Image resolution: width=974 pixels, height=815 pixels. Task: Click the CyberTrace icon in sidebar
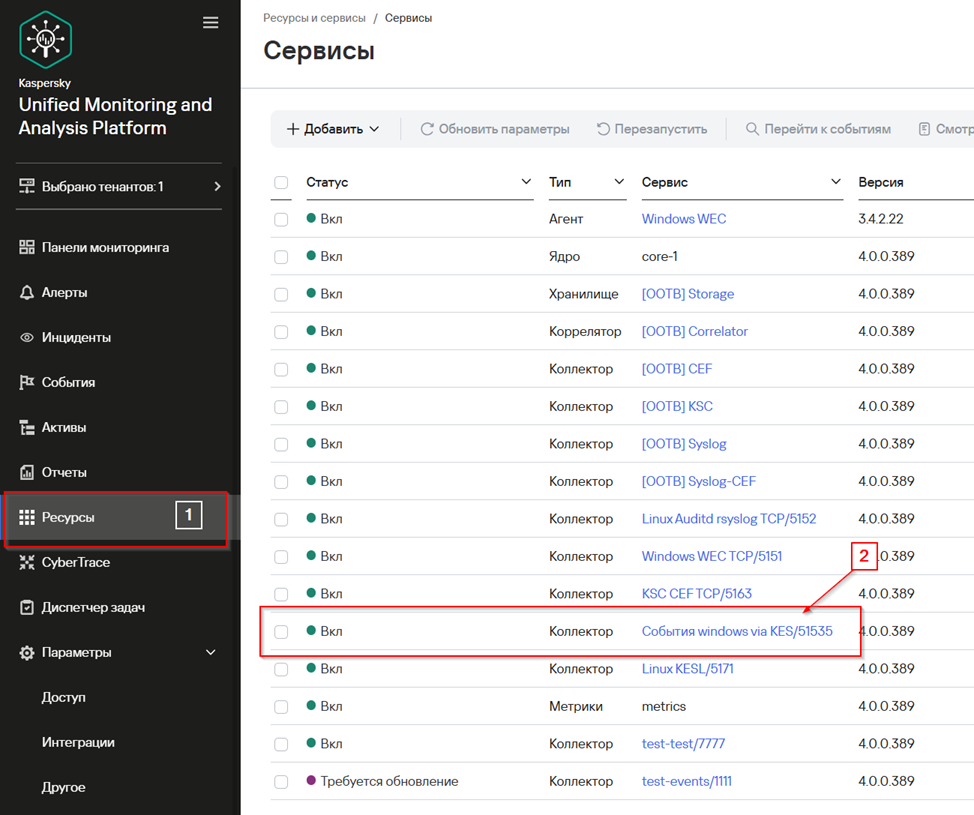pyautogui.click(x=27, y=562)
